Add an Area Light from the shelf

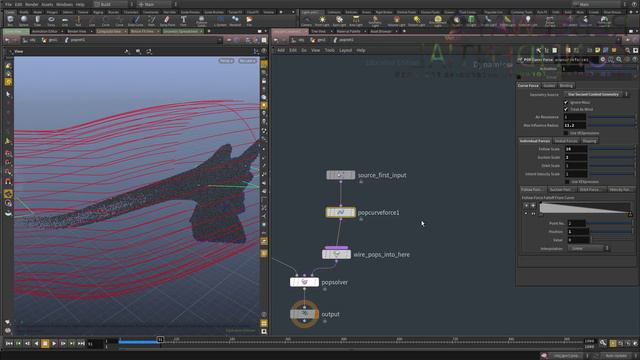(356, 21)
